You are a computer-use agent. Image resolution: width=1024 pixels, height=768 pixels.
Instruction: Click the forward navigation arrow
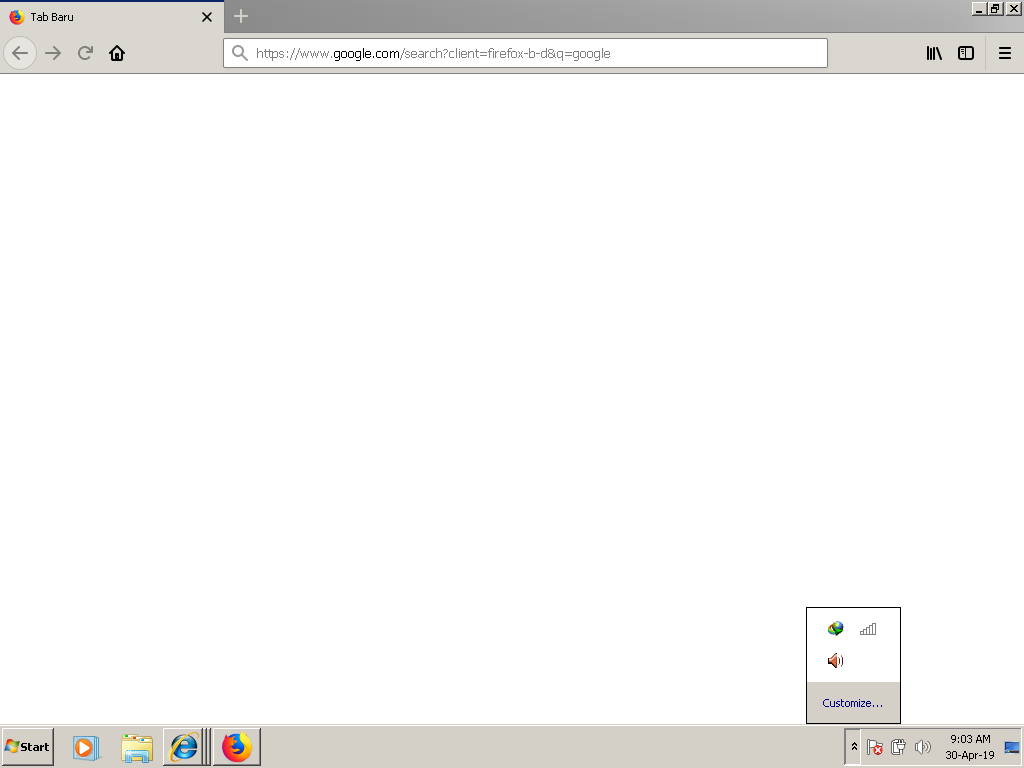tap(53, 53)
